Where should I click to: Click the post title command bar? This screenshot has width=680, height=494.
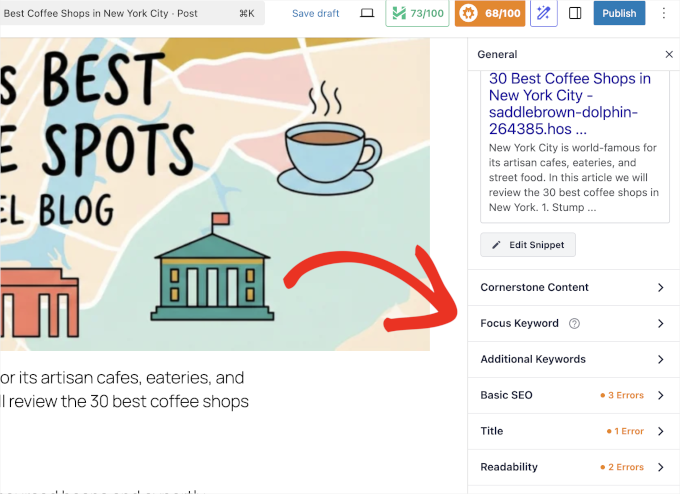(x=130, y=14)
